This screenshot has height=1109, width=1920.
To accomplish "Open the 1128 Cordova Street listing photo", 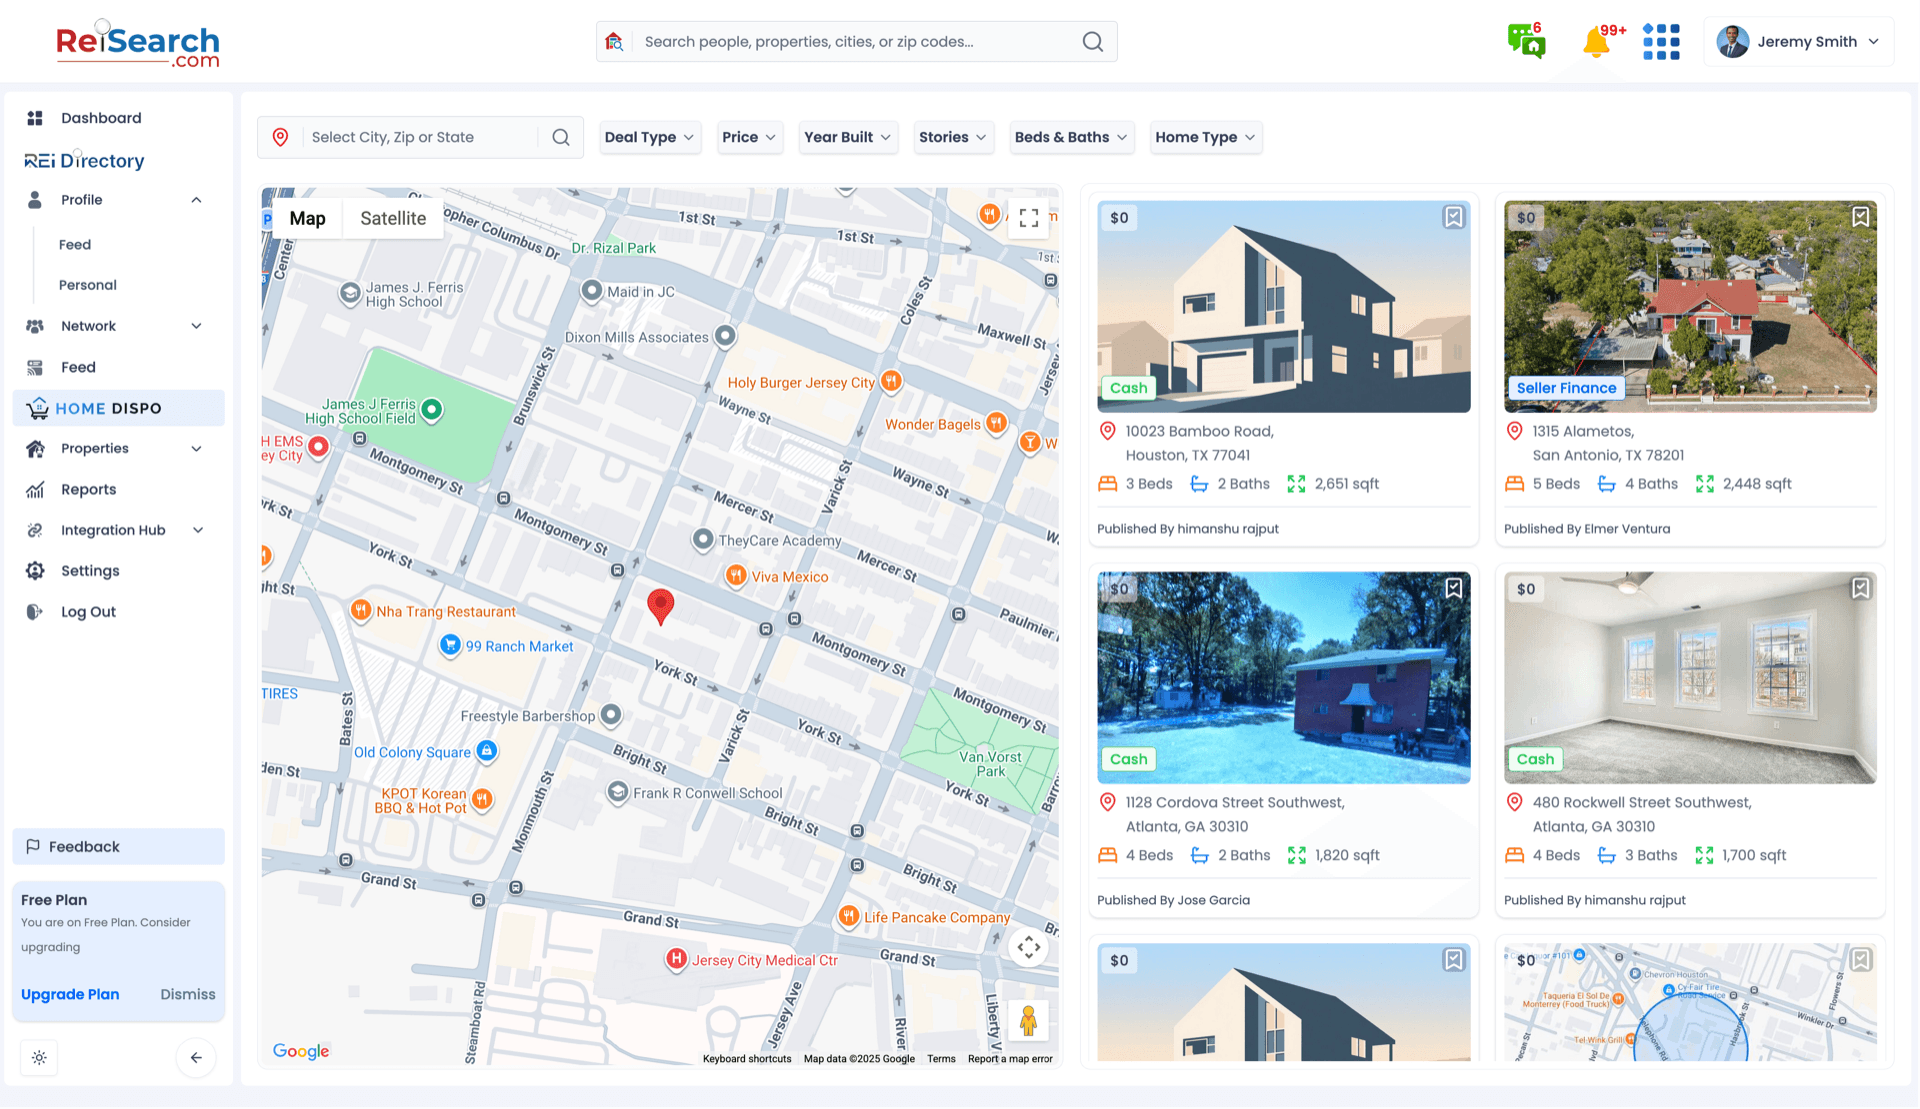I will pos(1283,678).
